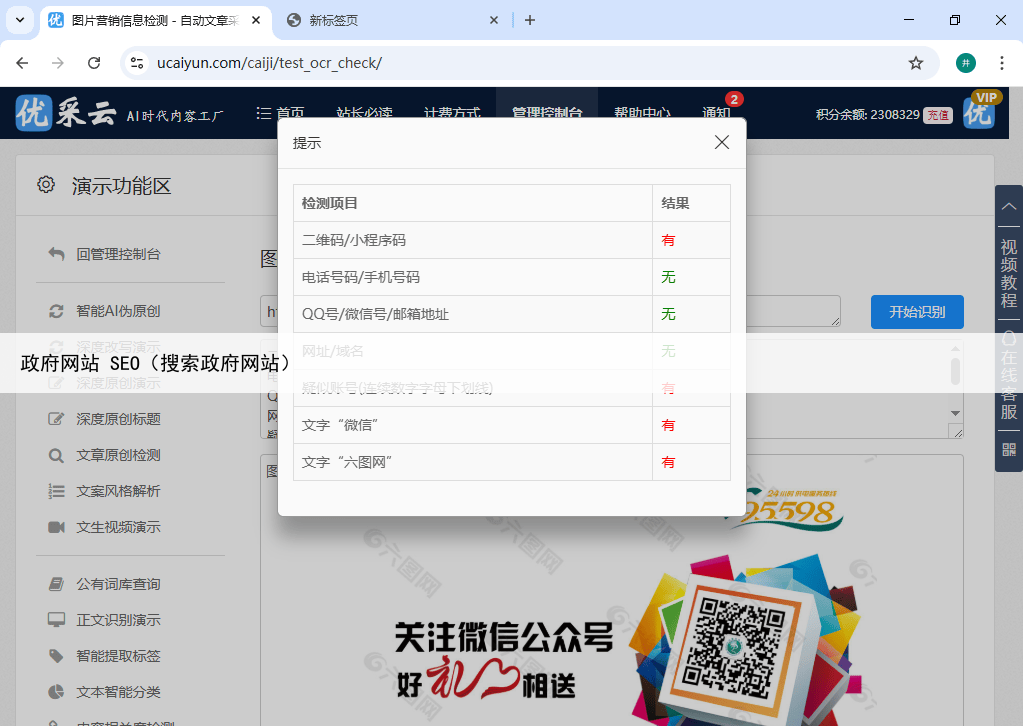Click the 深度原创标题 edit icon
This screenshot has height=726, width=1023.
click(57, 419)
